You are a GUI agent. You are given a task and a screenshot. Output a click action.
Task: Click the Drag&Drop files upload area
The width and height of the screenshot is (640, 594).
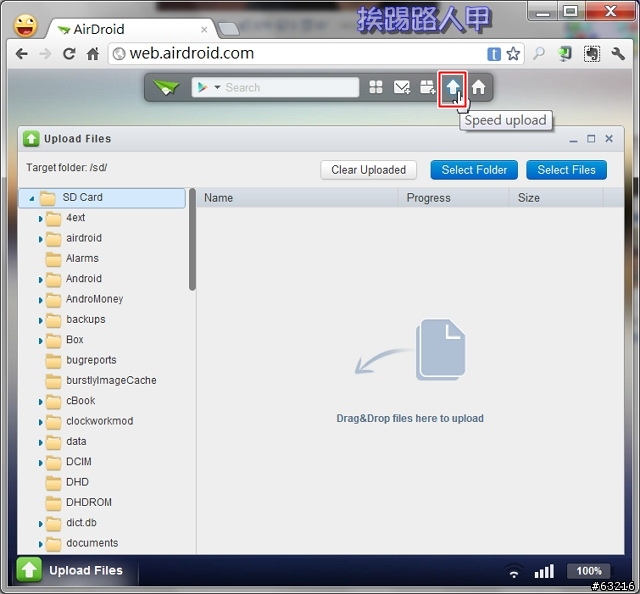tap(410, 380)
